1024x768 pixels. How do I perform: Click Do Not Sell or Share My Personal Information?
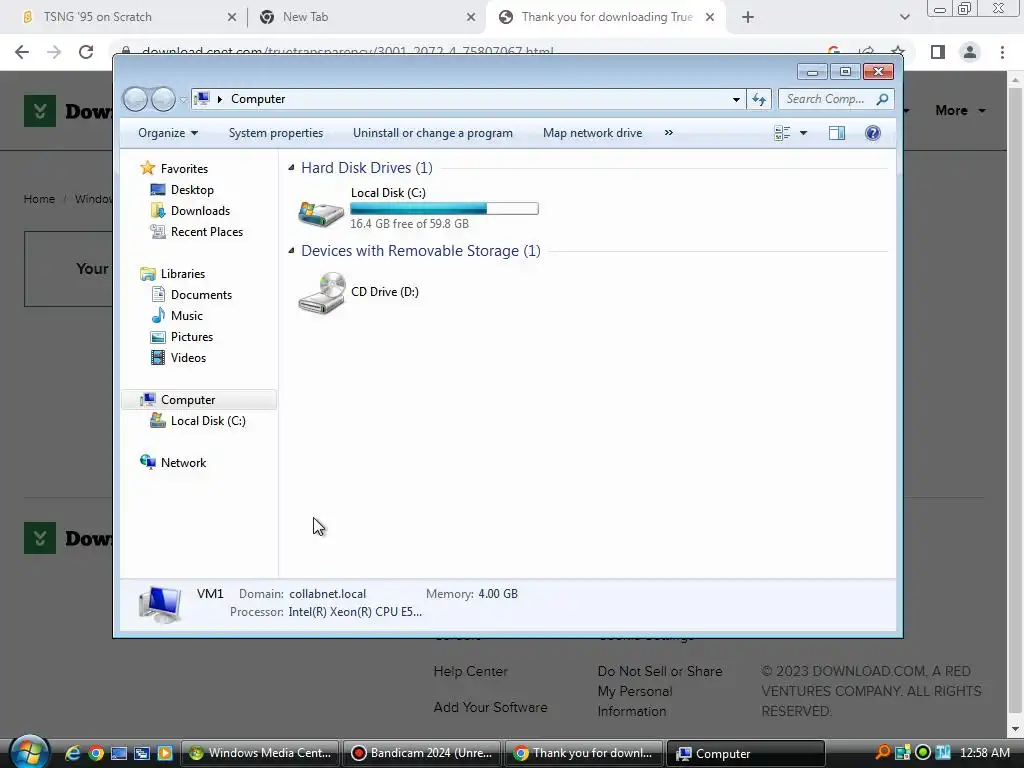pos(660,691)
